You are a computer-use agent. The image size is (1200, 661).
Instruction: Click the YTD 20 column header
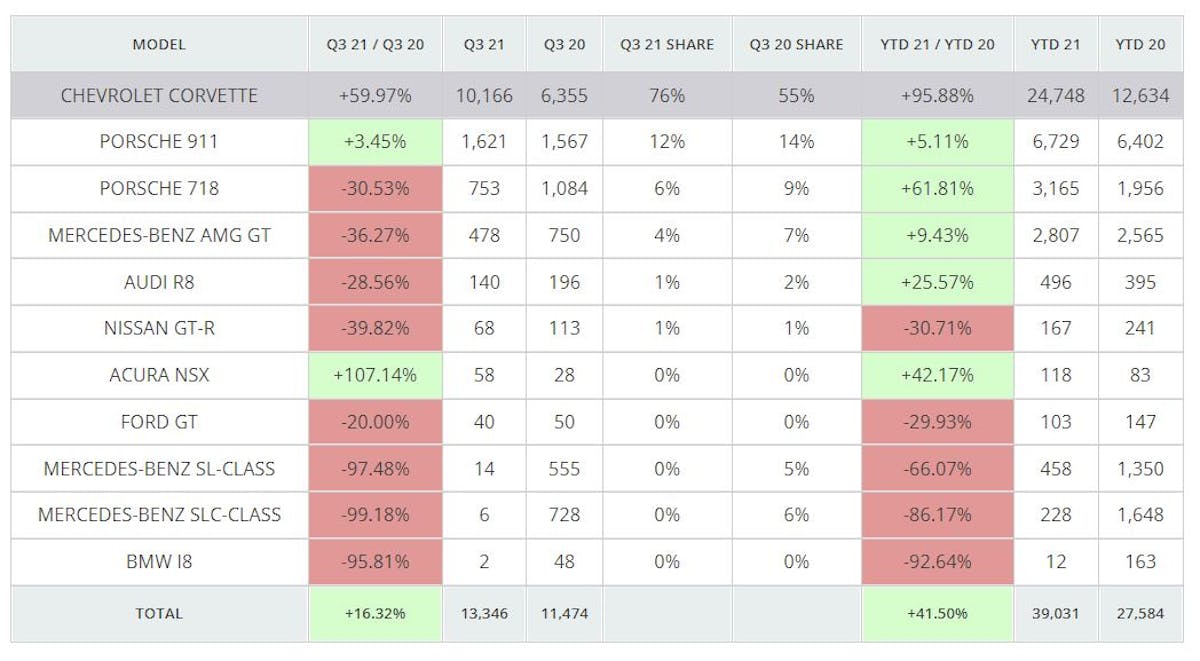click(x=1140, y=44)
